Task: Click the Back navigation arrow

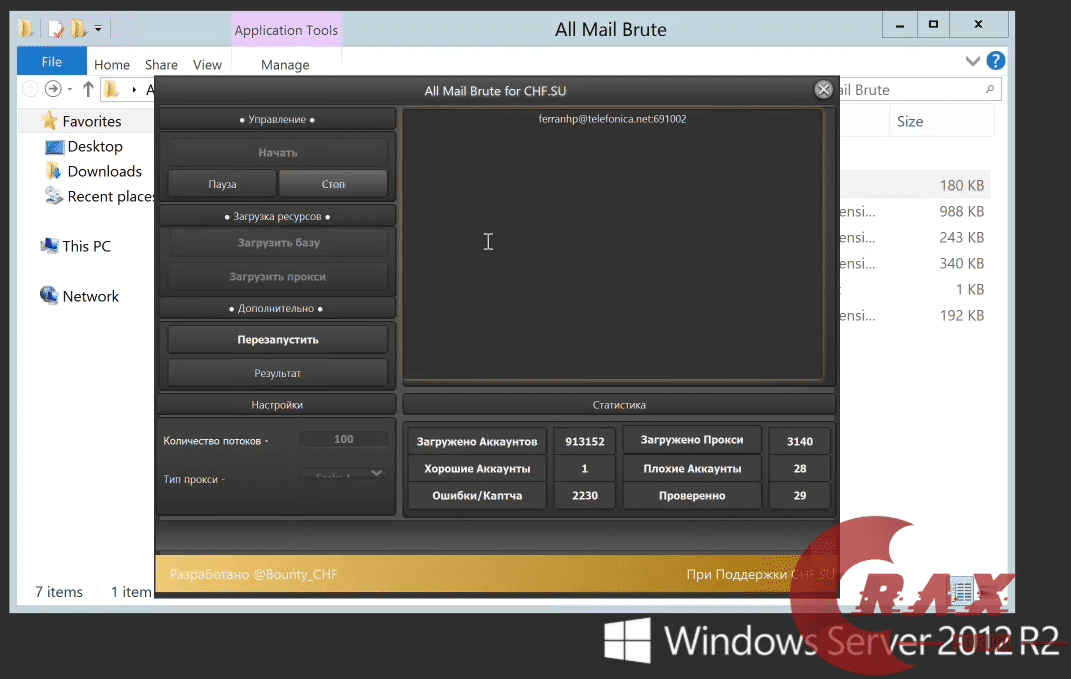Action: click(30, 88)
